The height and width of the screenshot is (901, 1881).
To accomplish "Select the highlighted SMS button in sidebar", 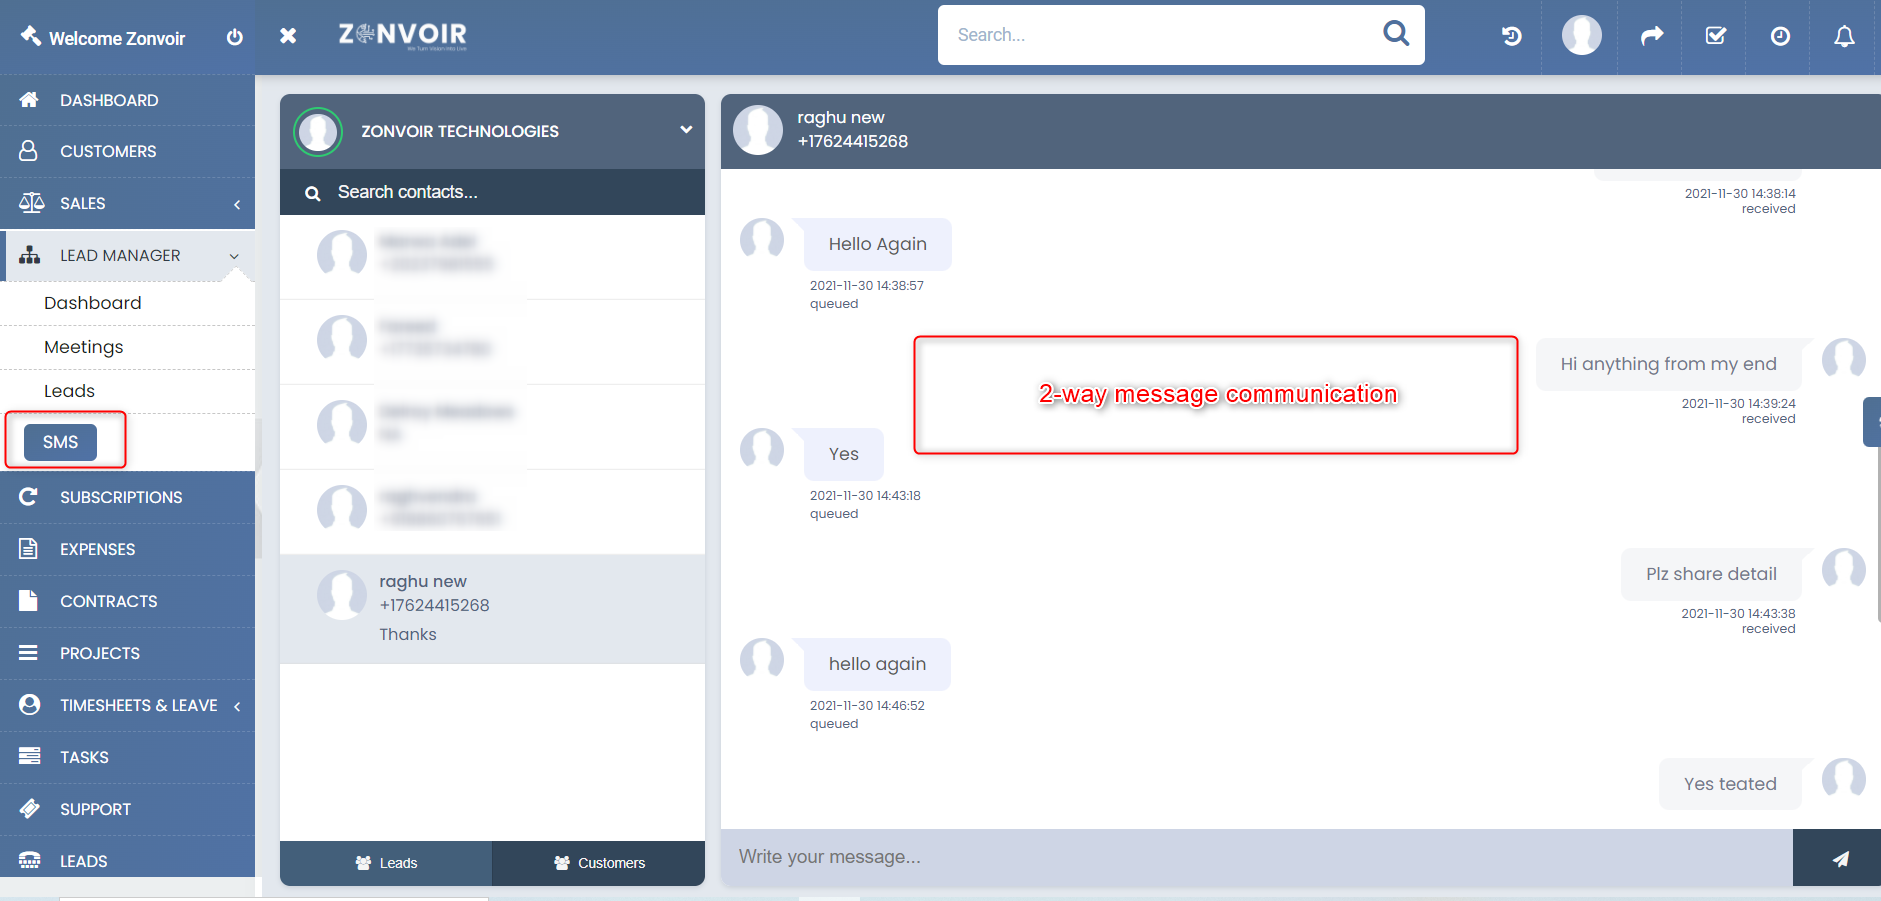I will 62,441.
